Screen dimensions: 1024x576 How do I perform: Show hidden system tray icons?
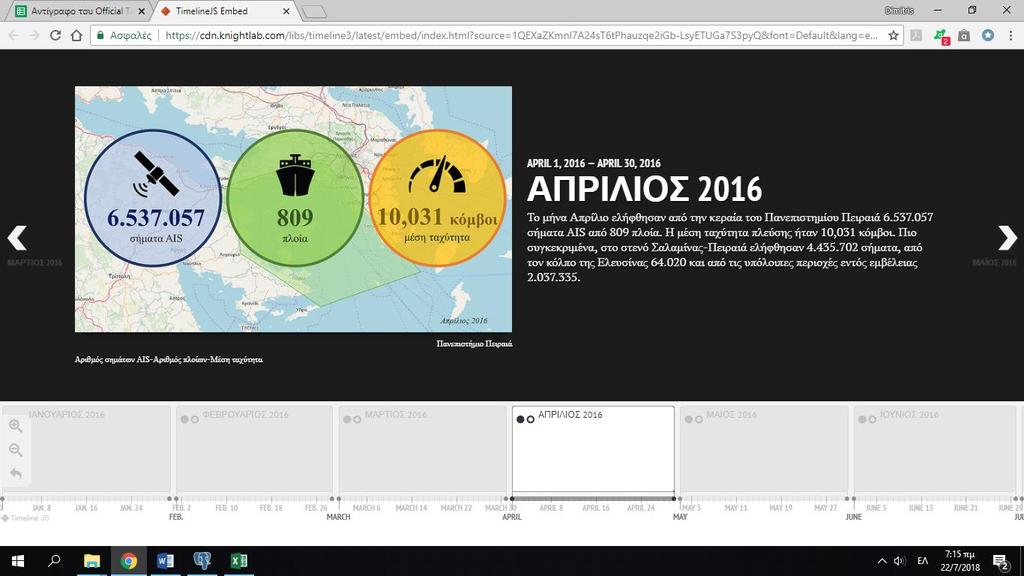[x=882, y=561]
